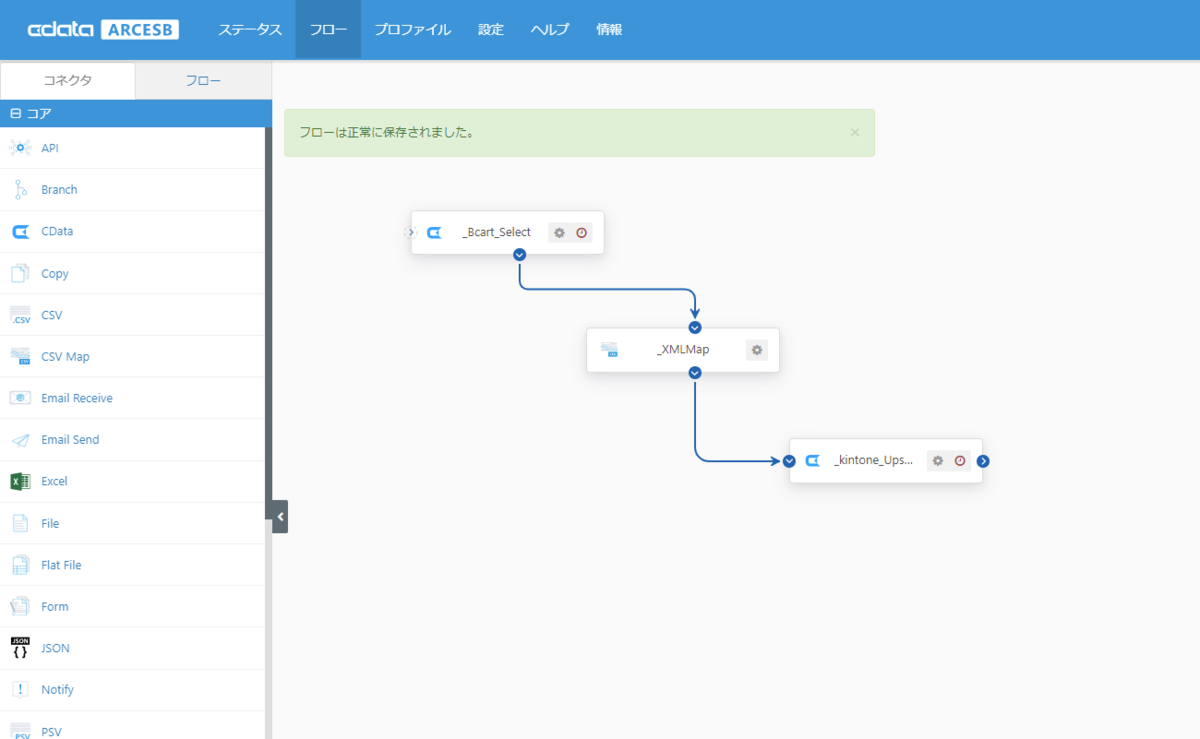
Task: Click the CData icon on _kintone_Ups node
Action: click(813, 461)
